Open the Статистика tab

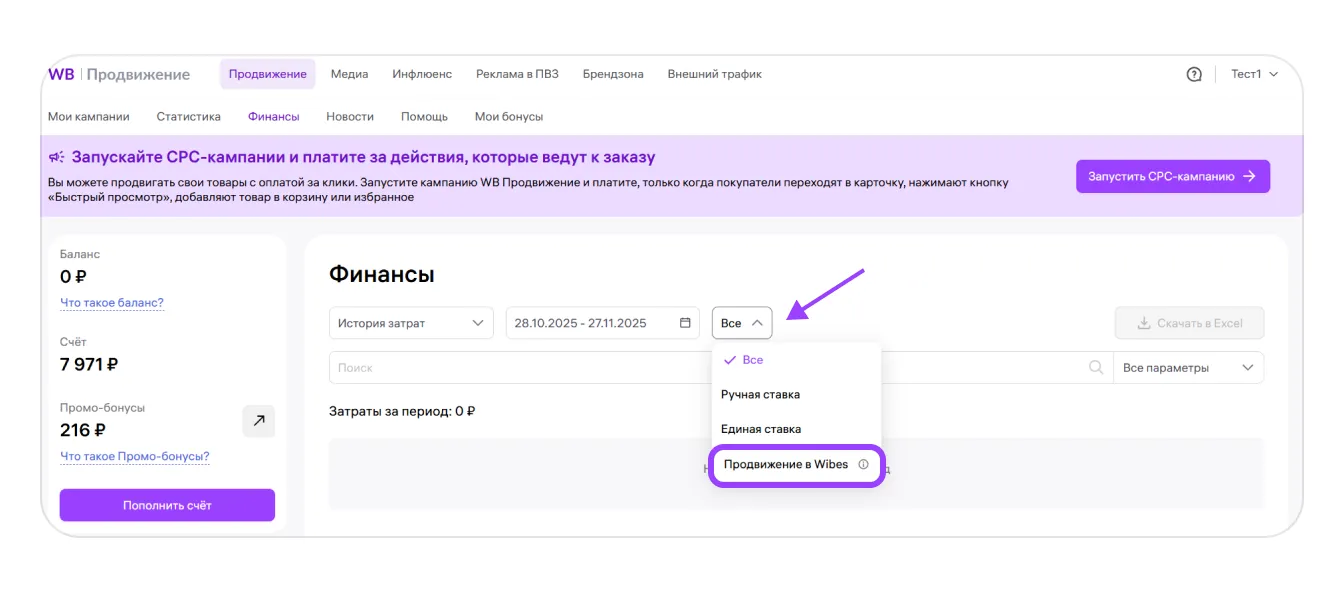pyautogui.click(x=188, y=117)
